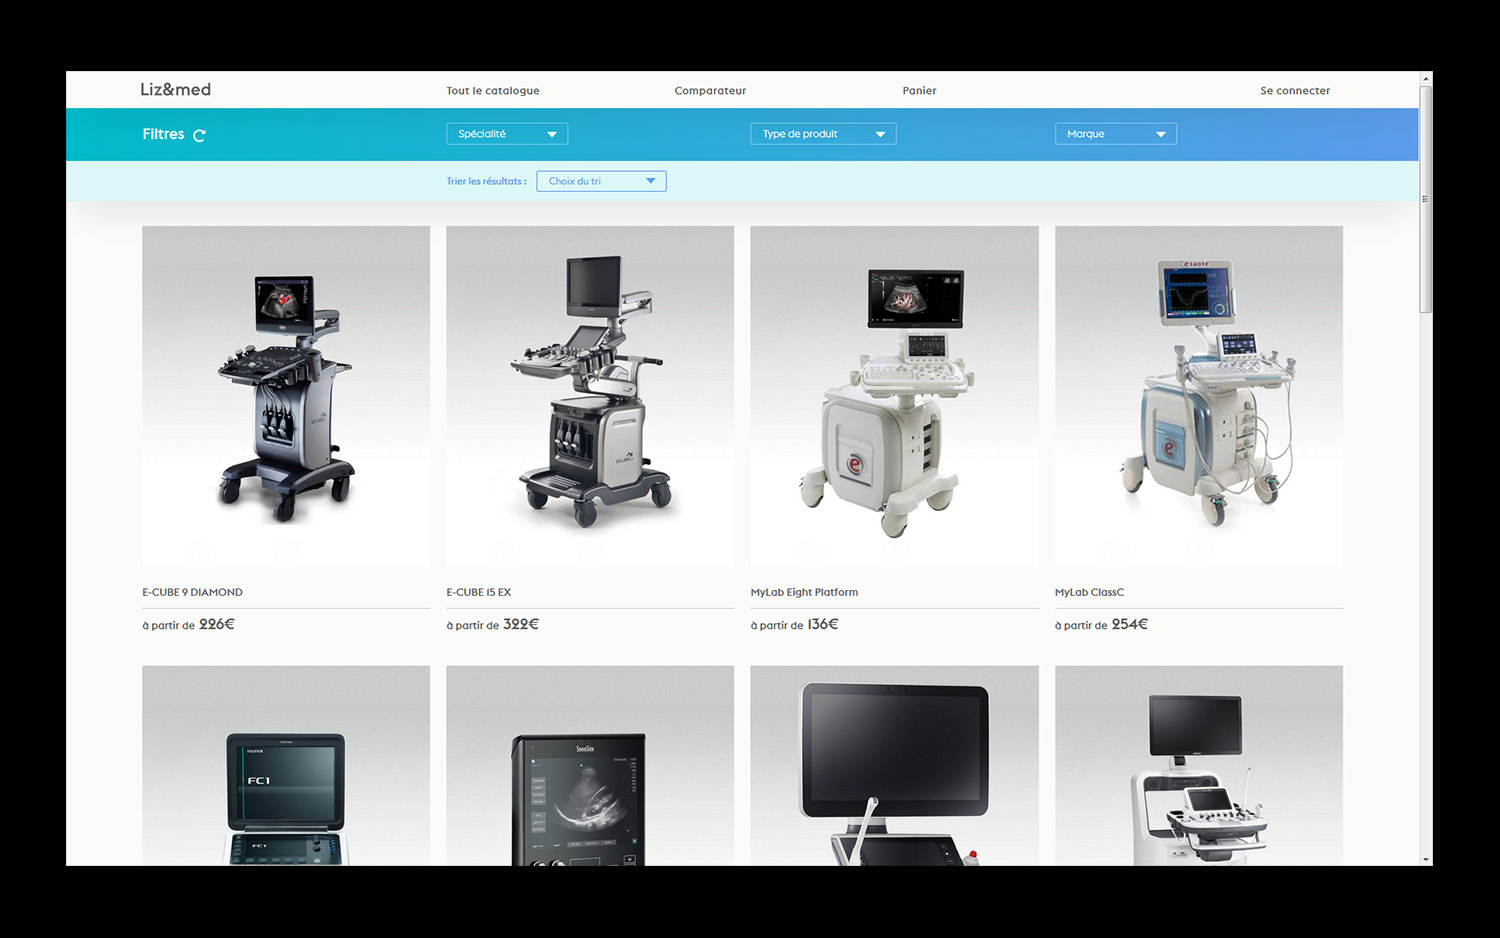Select the E-CUBE 9 DIAMOND product image
This screenshot has width=1500, height=938.
[x=286, y=396]
